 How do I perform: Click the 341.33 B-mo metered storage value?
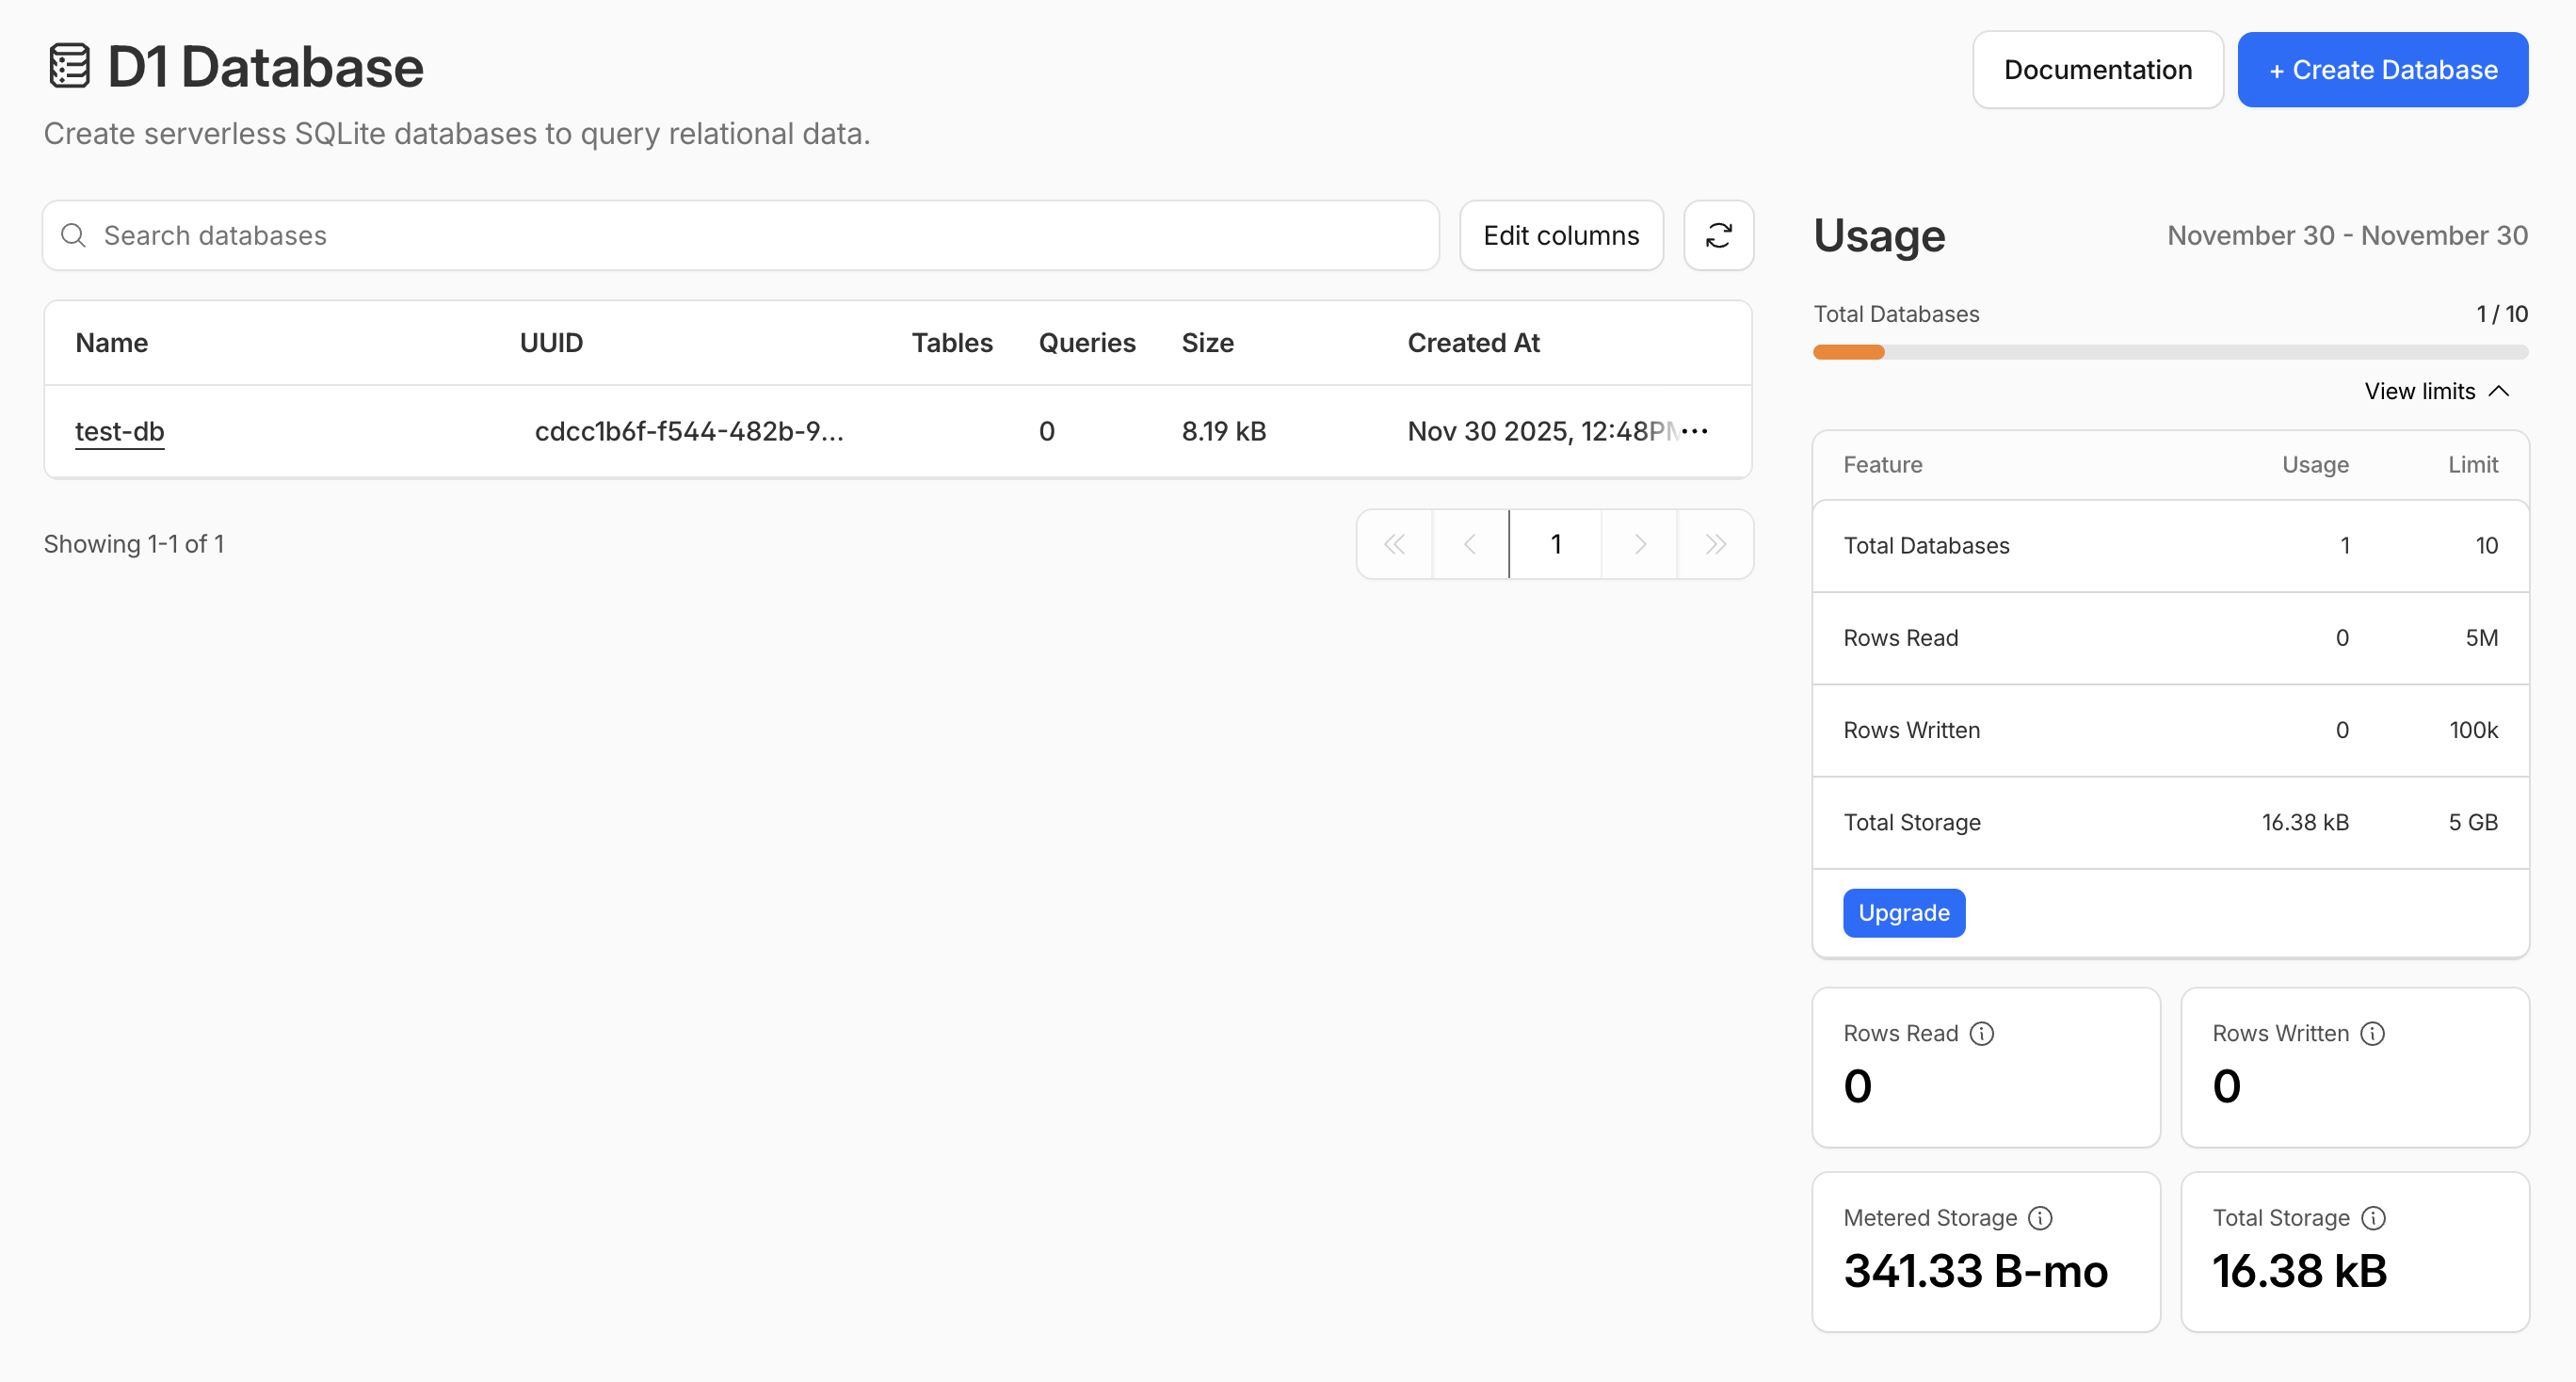pyautogui.click(x=1975, y=1271)
